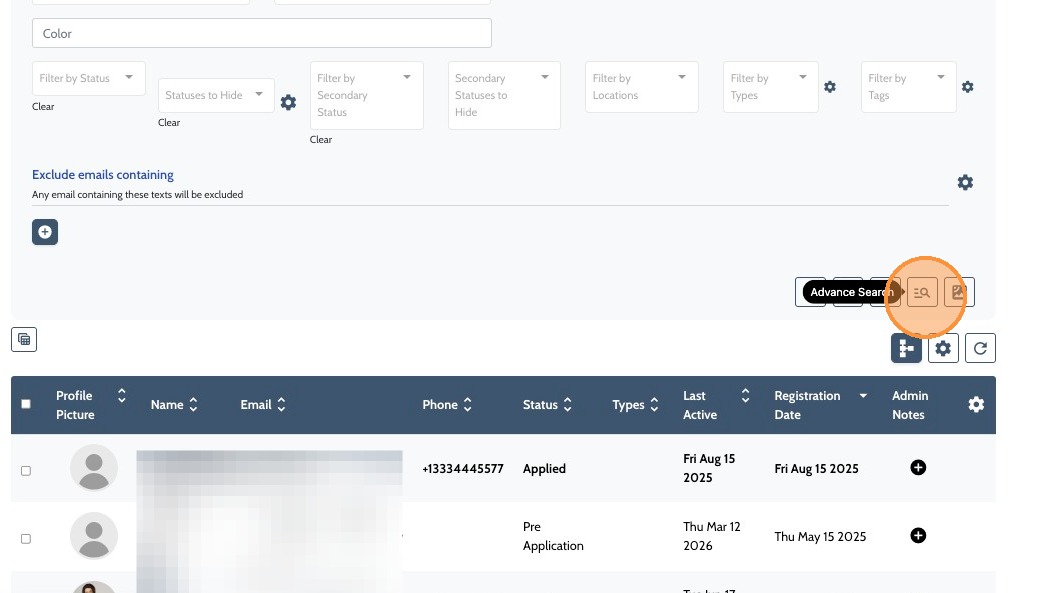This screenshot has width=1062, height=593.
Task: Click the Registration Date column header label
Action: [807, 405]
